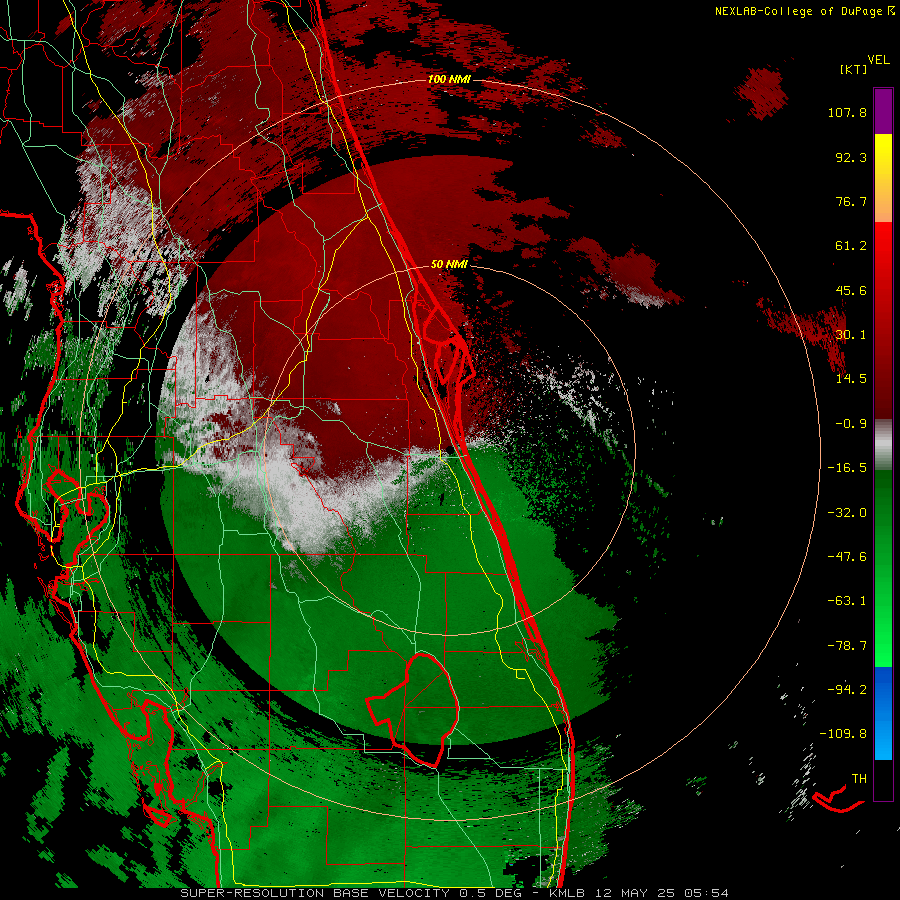Click the gray zero-velocity segment of color bar

(x=883, y=445)
